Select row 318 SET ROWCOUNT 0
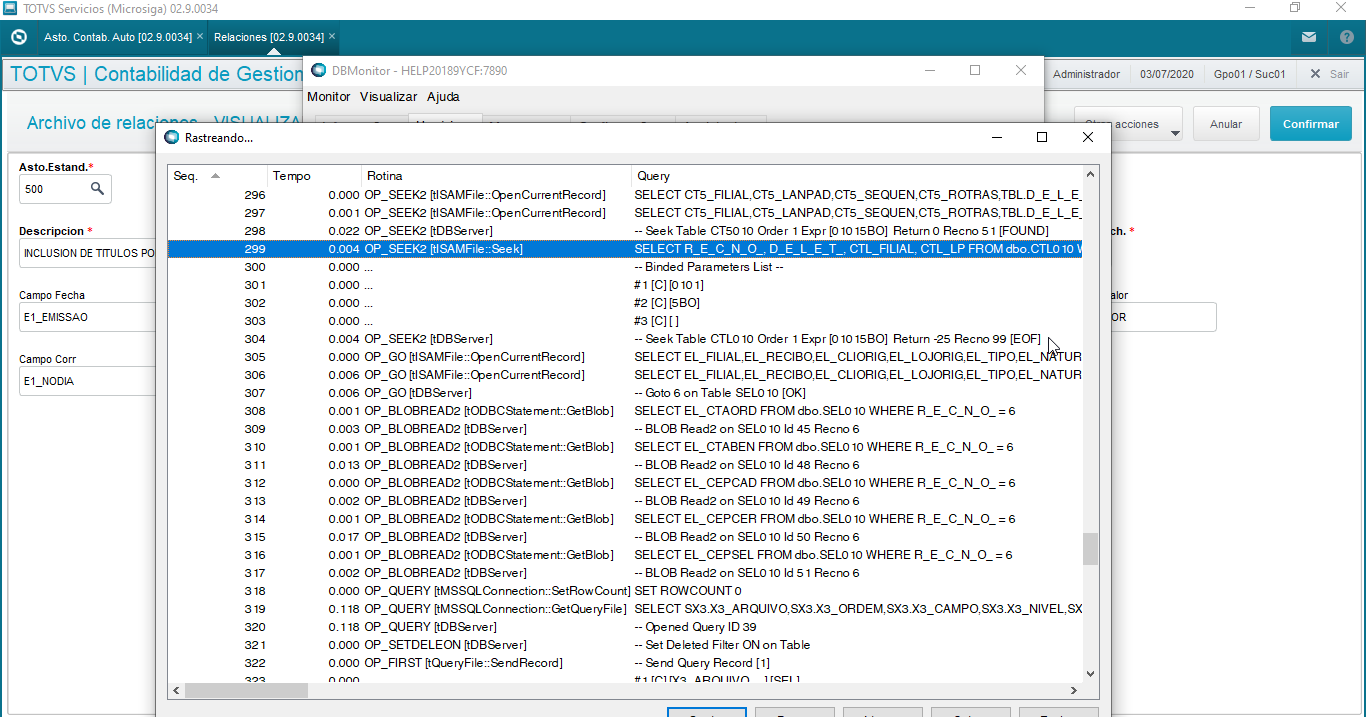Screen dimensions: 1366x717 point(625,591)
